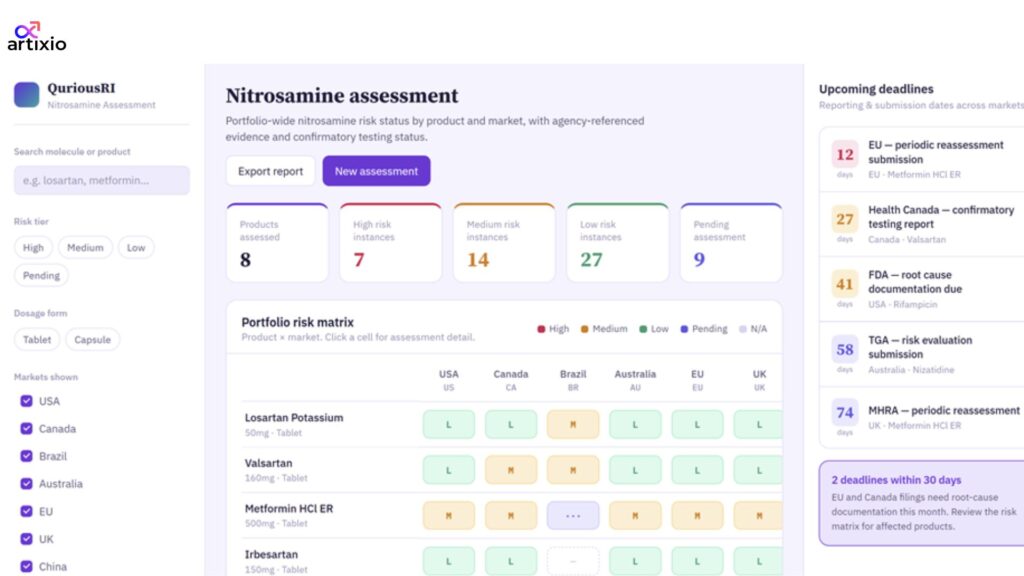Screen dimensions: 1024x576
Task: Open Valsartan Australia low cell
Action: pos(635,470)
